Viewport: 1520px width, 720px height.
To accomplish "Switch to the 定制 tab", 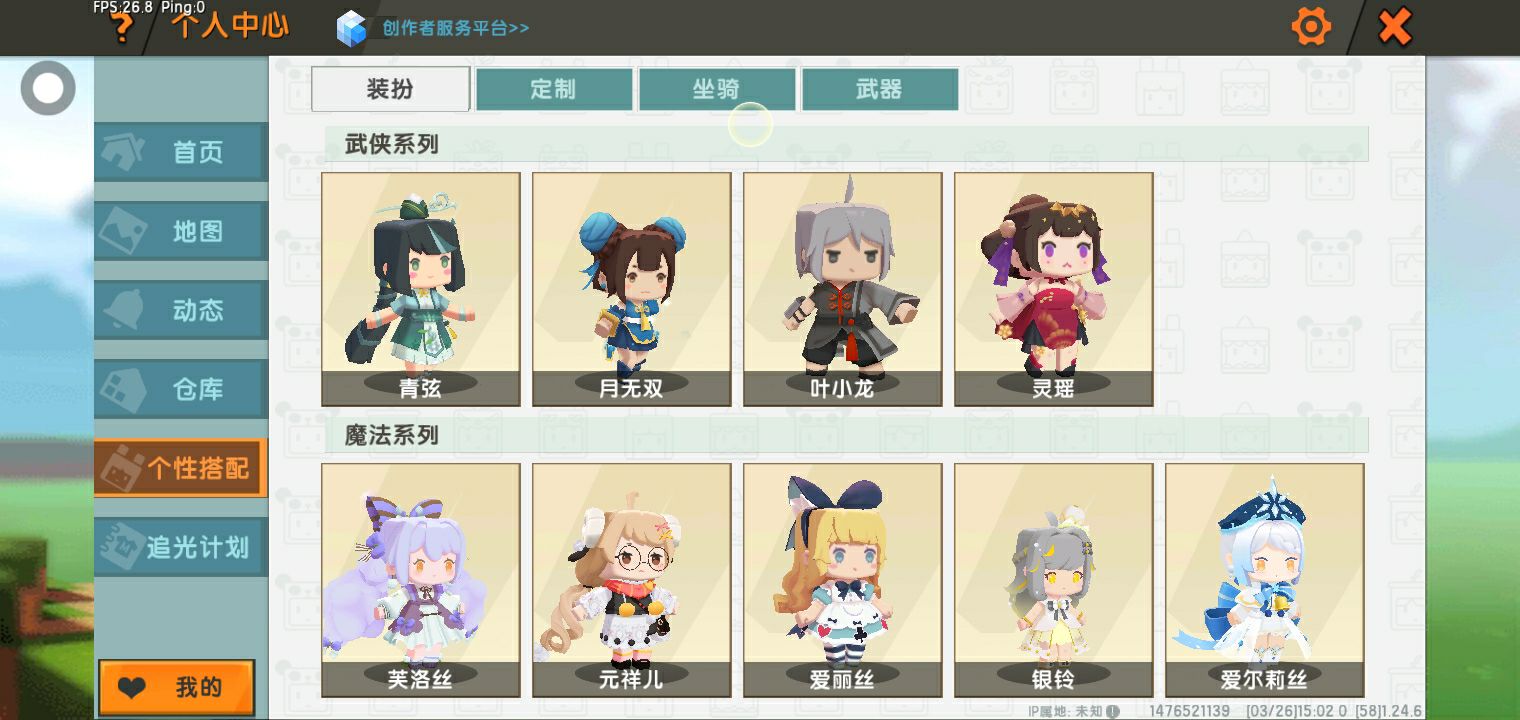I will [x=553, y=89].
